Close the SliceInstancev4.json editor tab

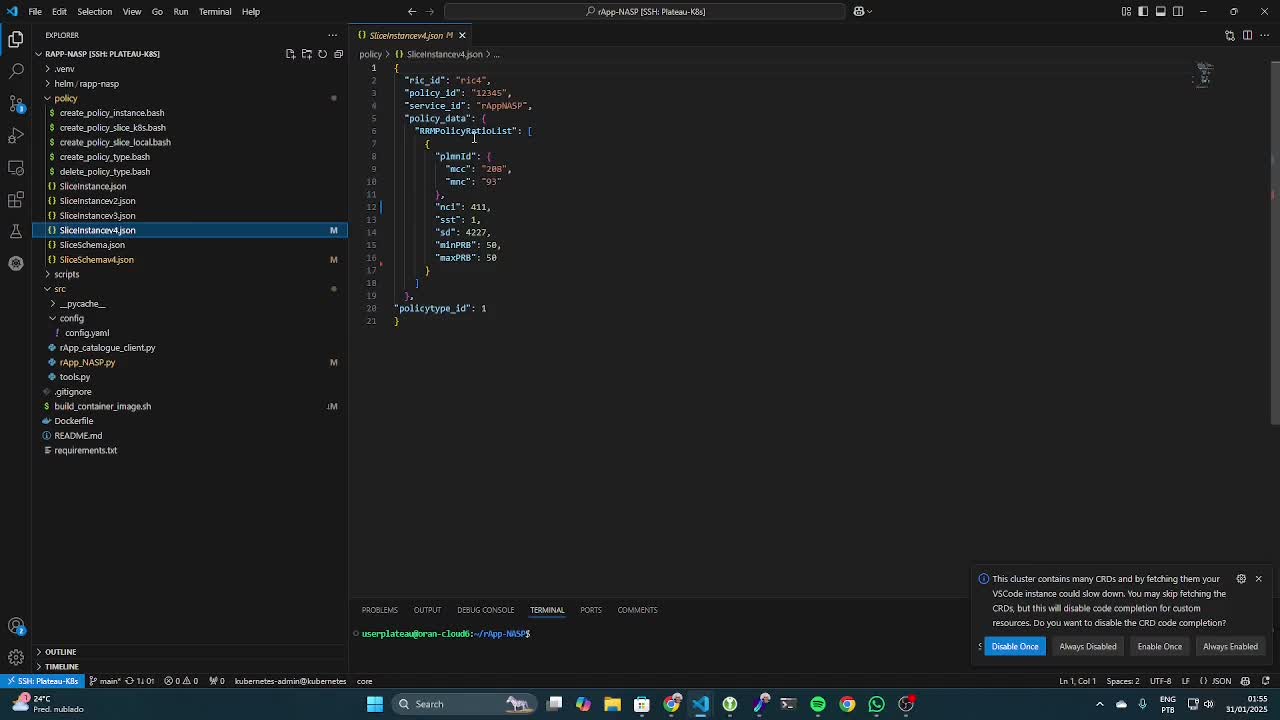click(x=462, y=35)
